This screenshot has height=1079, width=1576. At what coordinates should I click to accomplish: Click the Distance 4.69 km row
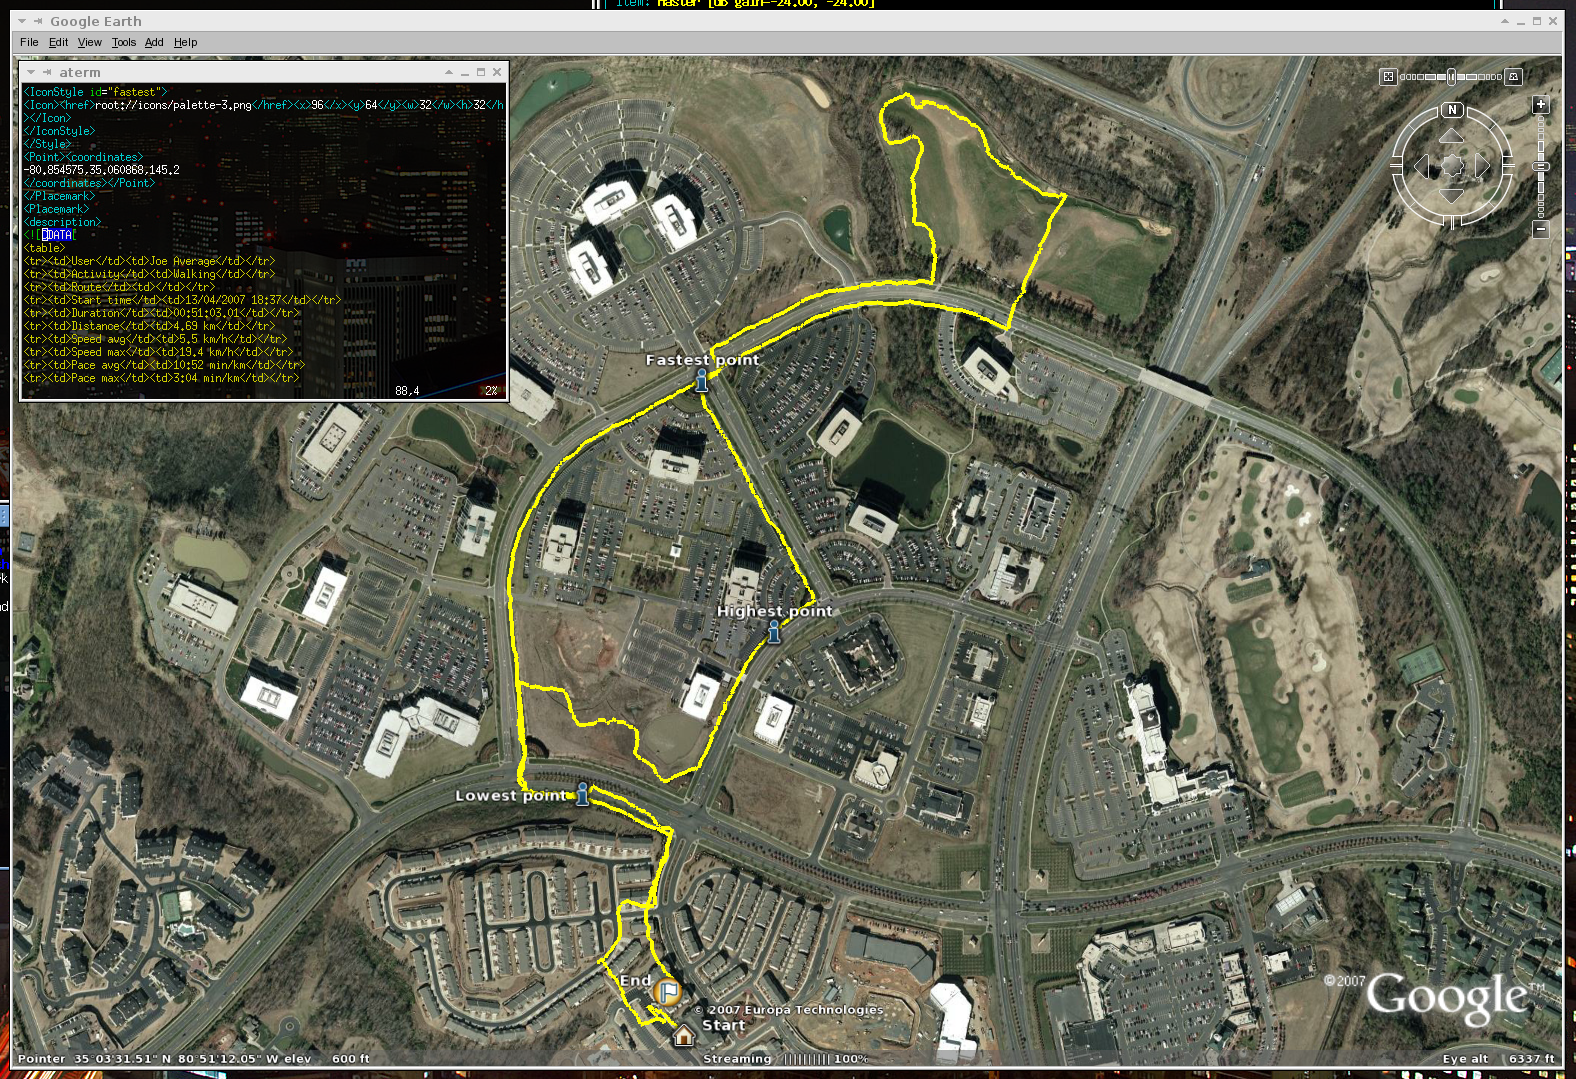(149, 326)
